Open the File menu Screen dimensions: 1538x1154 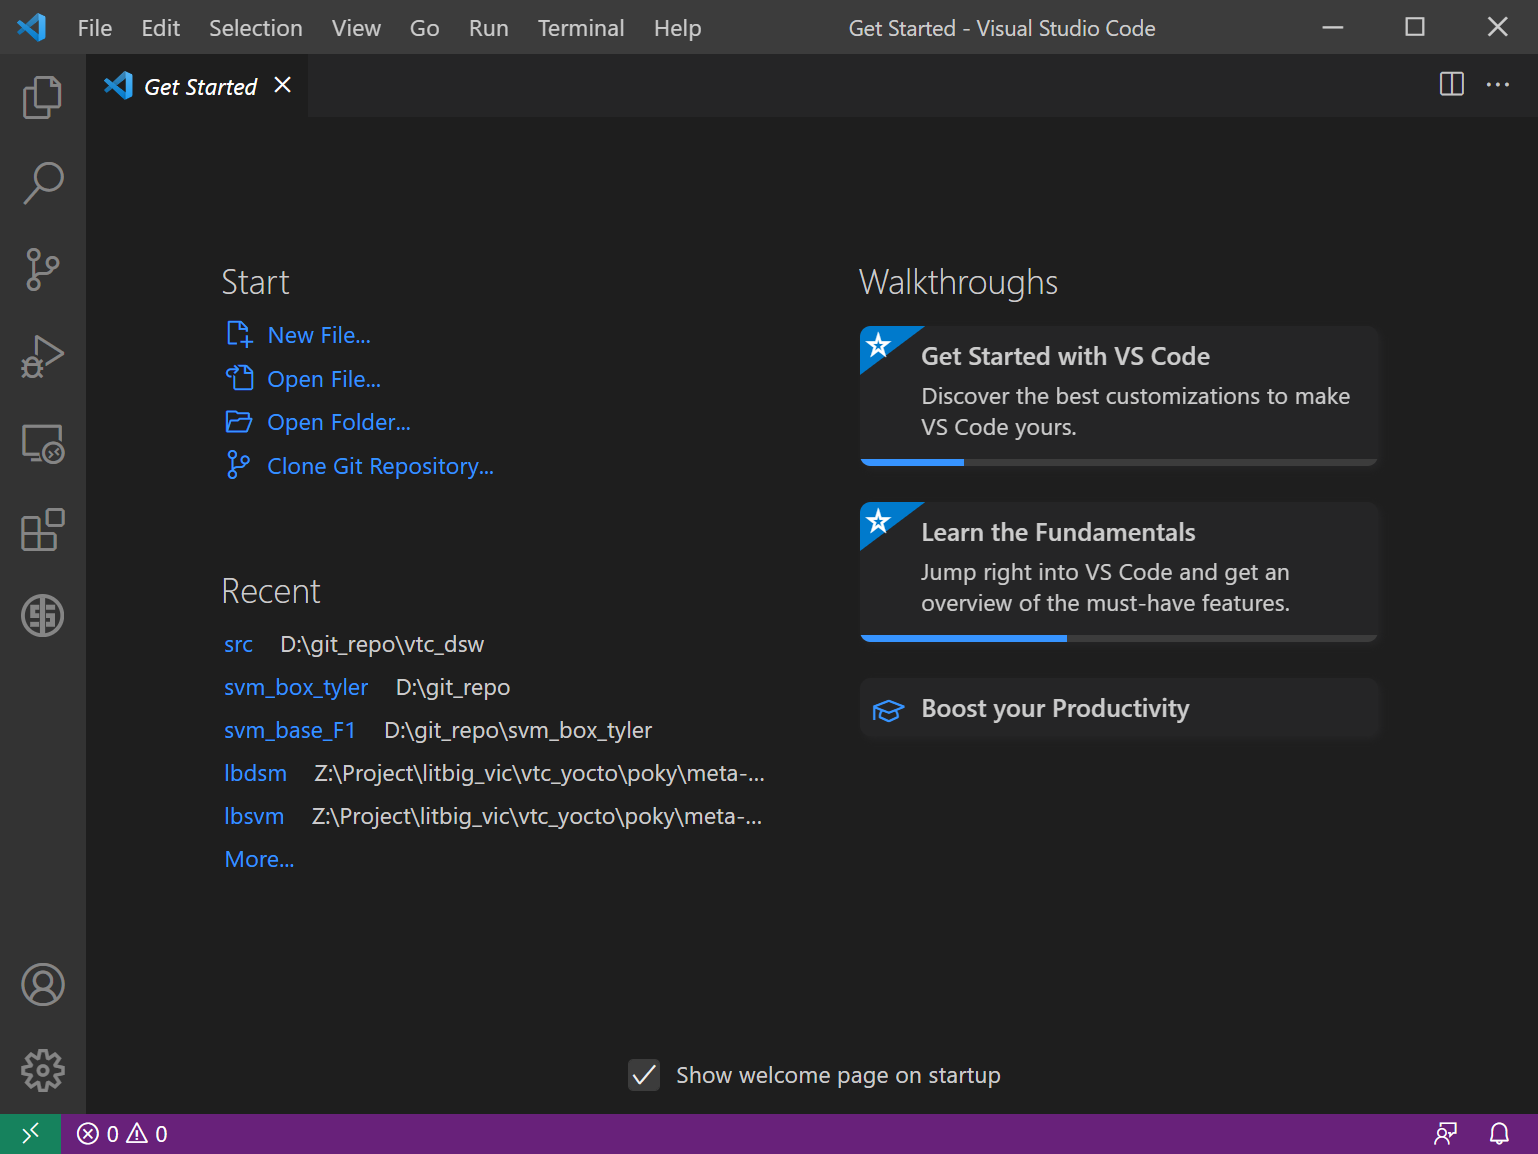[x=95, y=28]
